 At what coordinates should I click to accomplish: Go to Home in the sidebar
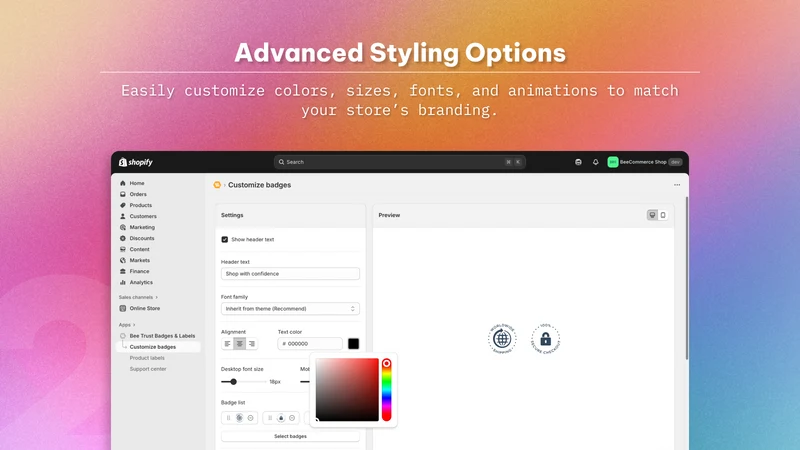coord(137,183)
